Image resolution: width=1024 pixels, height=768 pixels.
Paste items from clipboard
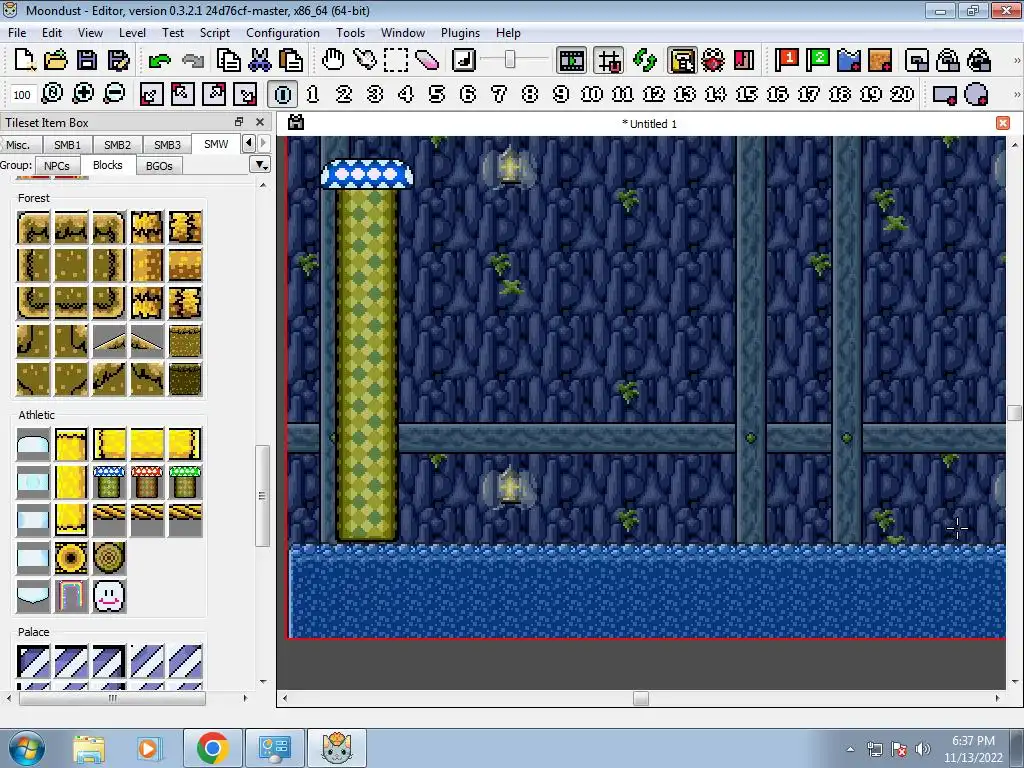[x=291, y=61]
